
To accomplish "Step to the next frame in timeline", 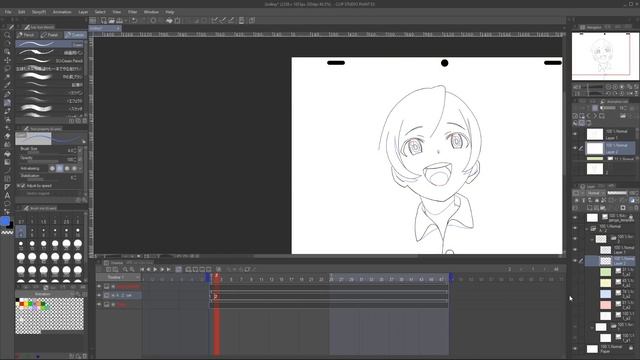I will point(162,269).
